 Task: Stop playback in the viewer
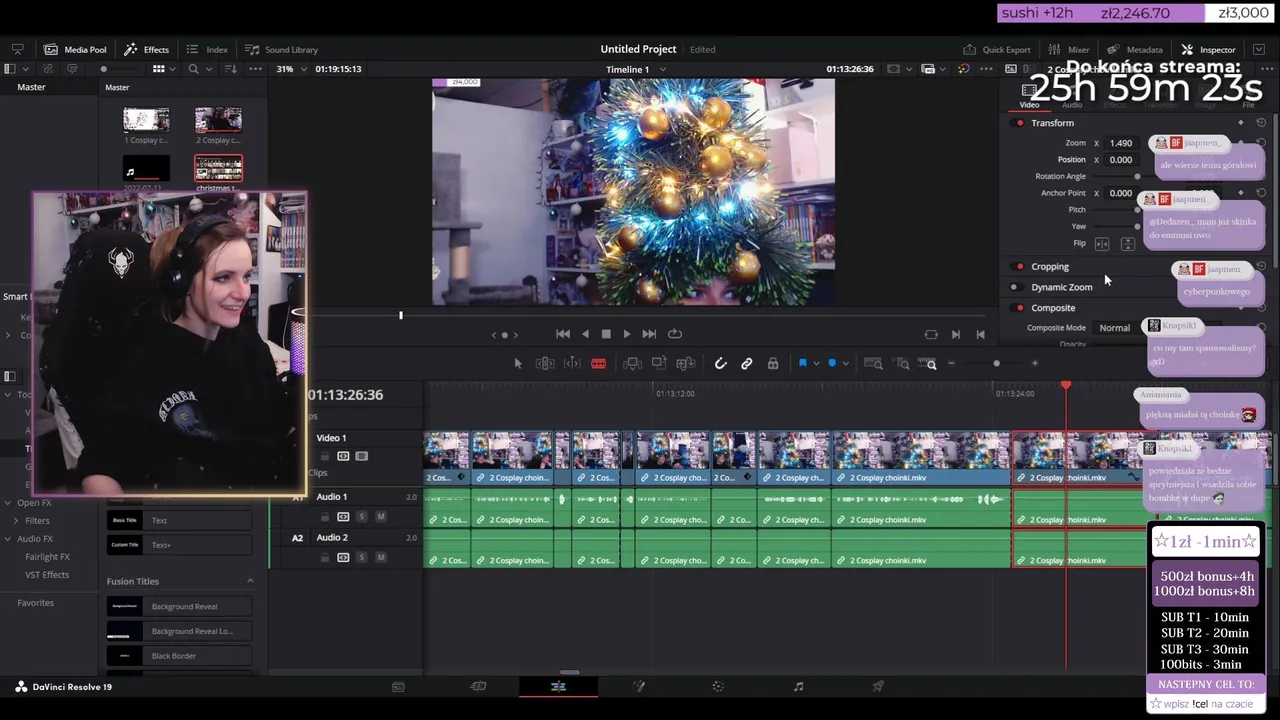[606, 334]
